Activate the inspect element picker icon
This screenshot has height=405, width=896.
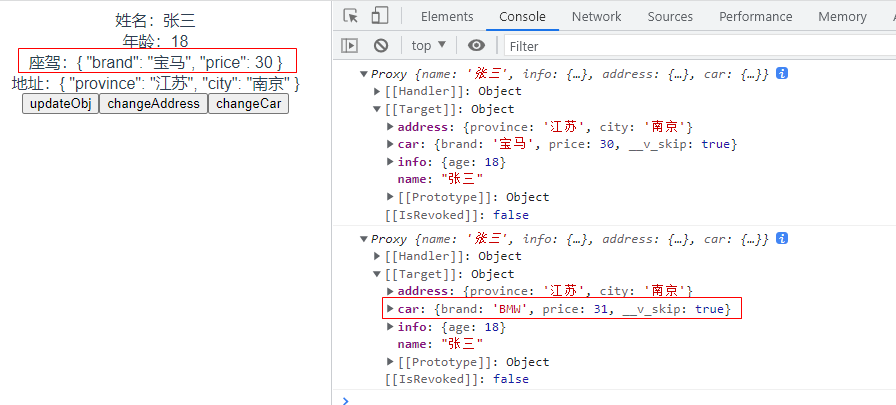click(351, 16)
